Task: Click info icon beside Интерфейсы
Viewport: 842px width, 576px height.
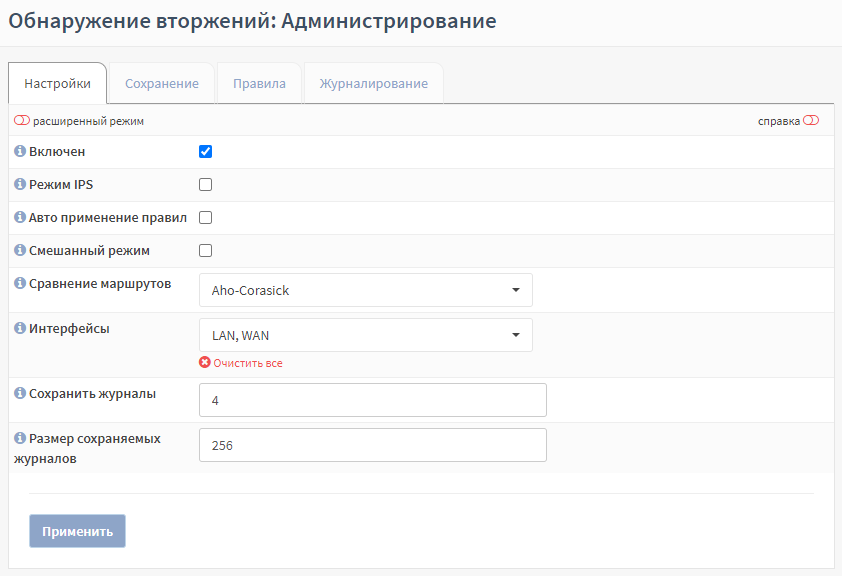Action: pos(20,328)
